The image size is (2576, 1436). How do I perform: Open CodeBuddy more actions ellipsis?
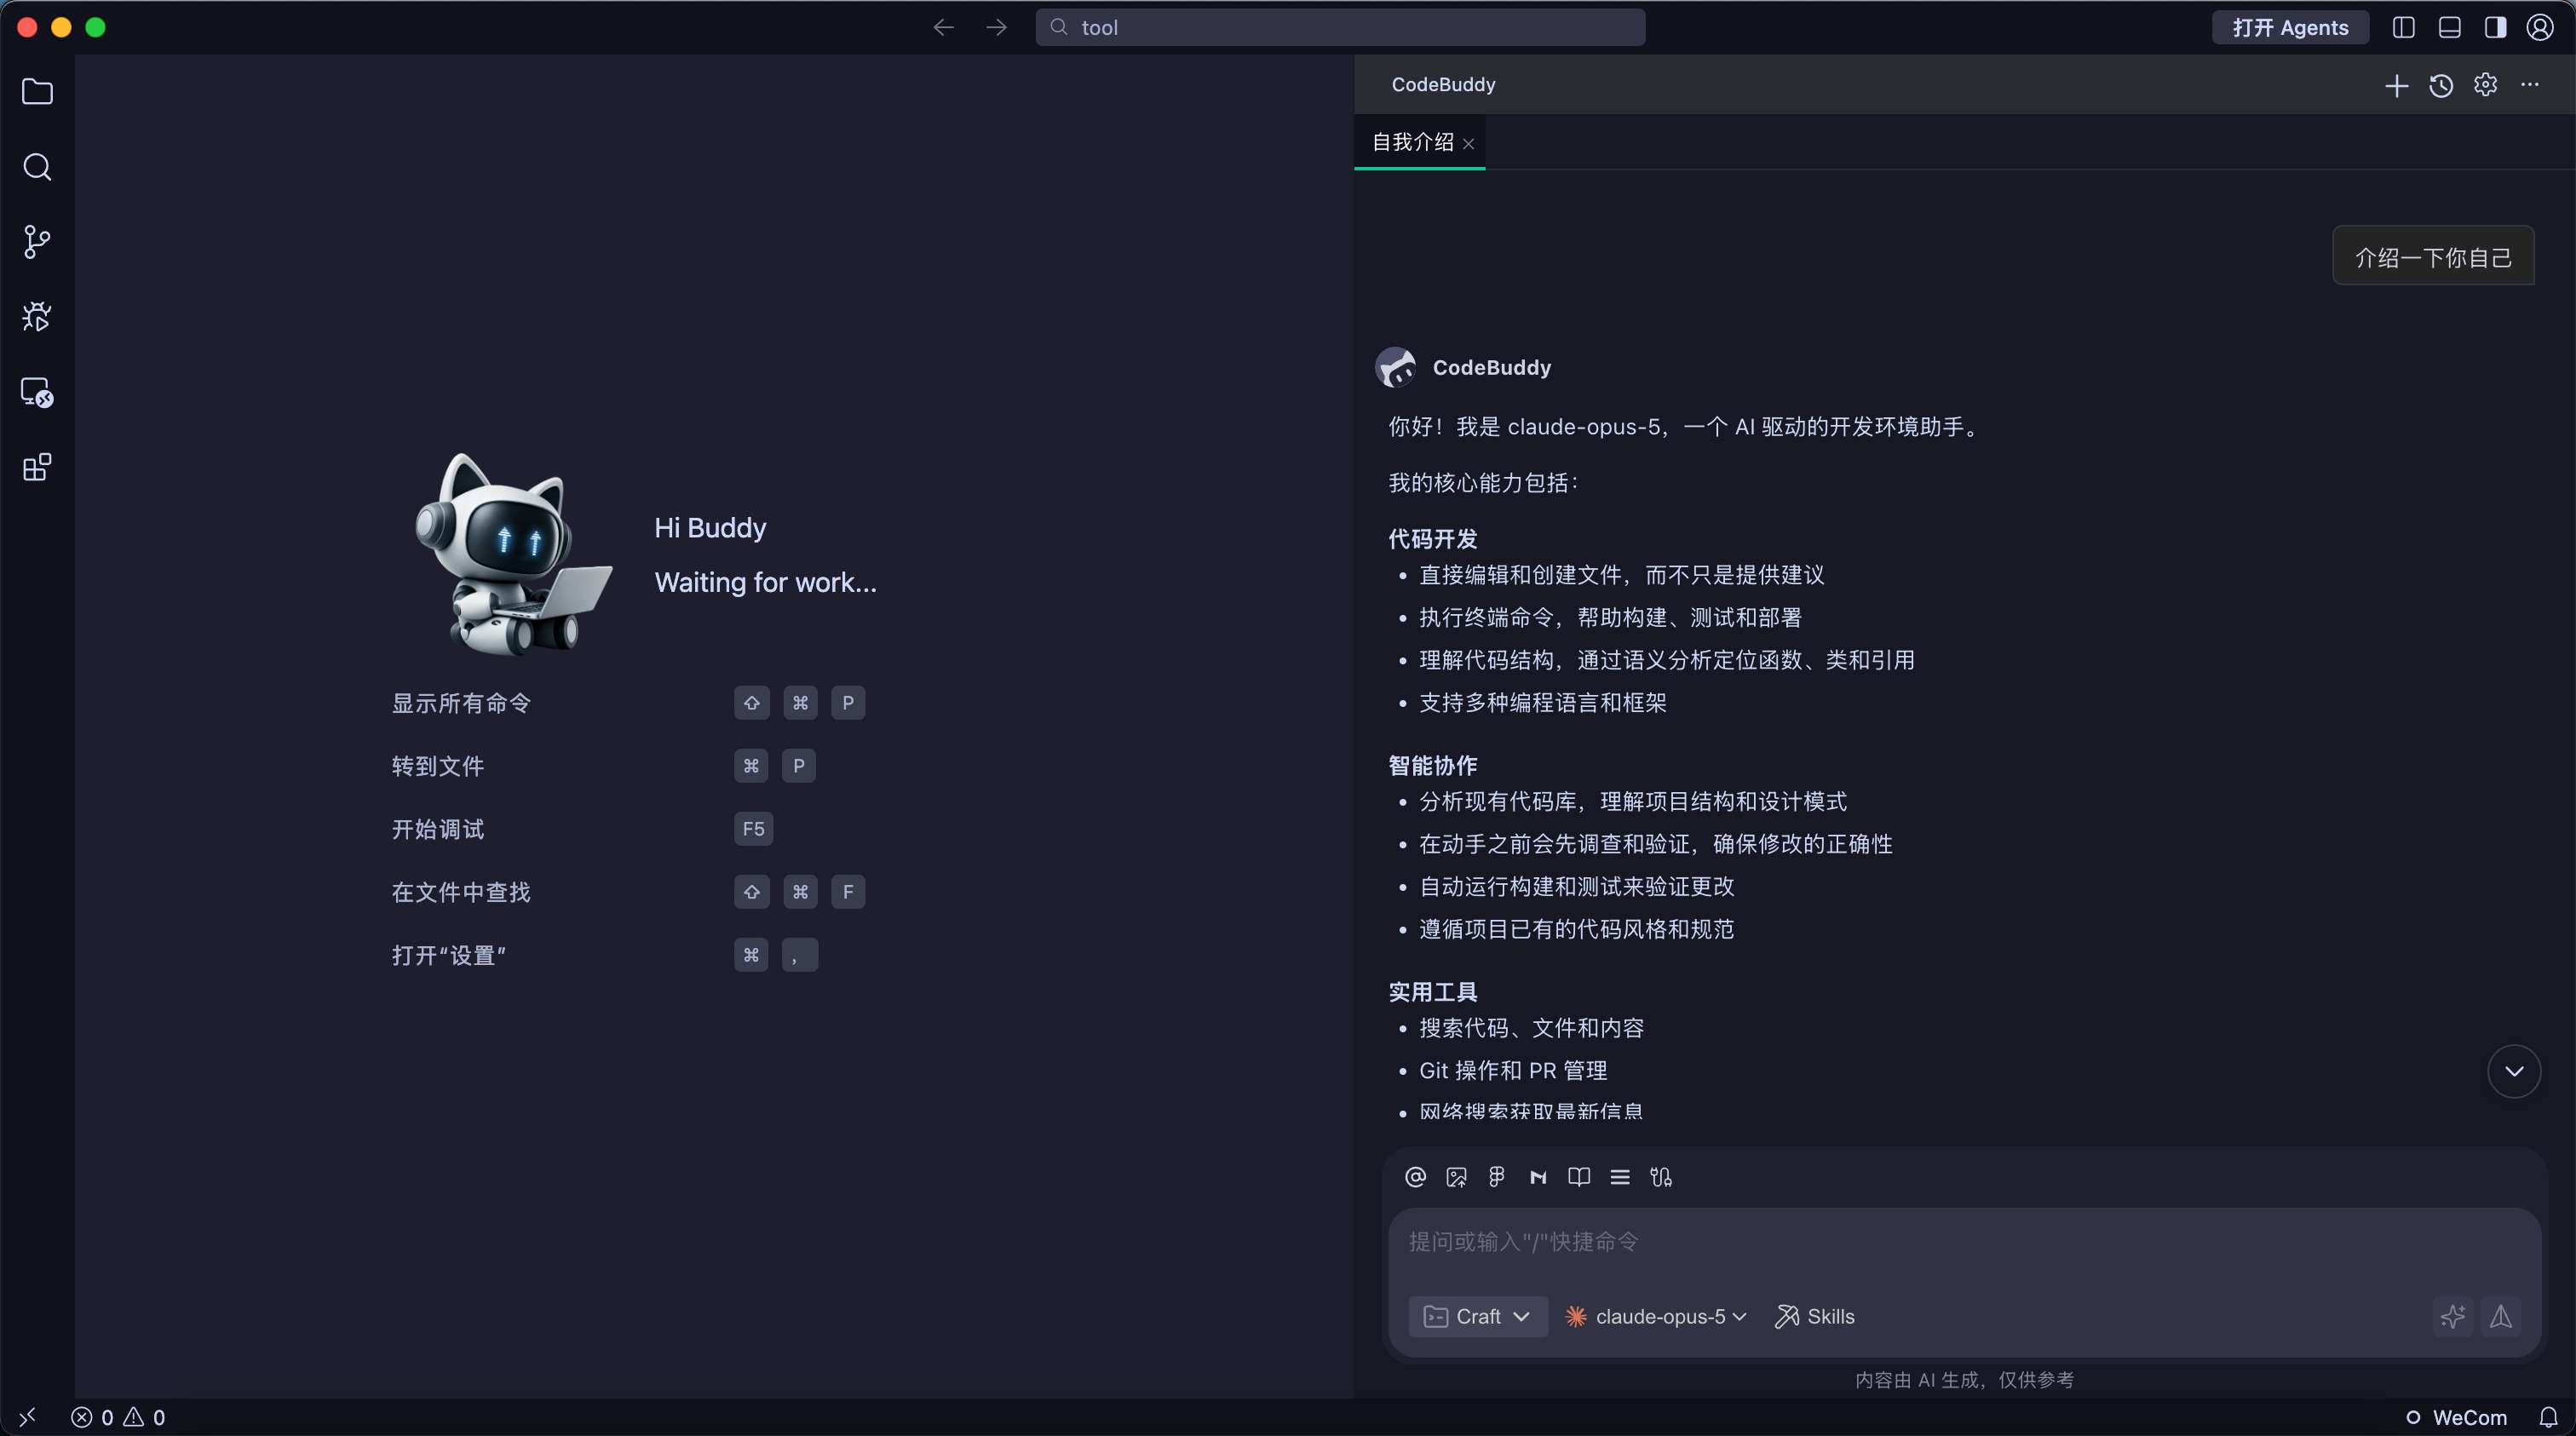tap(2530, 85)
